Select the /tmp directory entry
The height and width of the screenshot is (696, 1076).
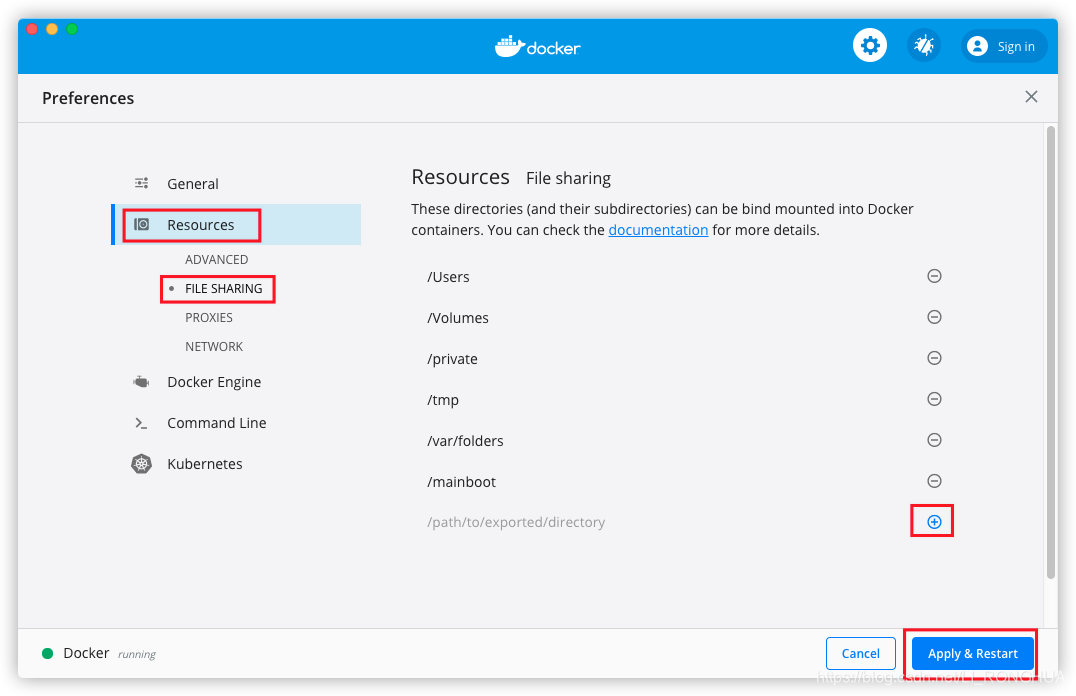click(443, 400)
